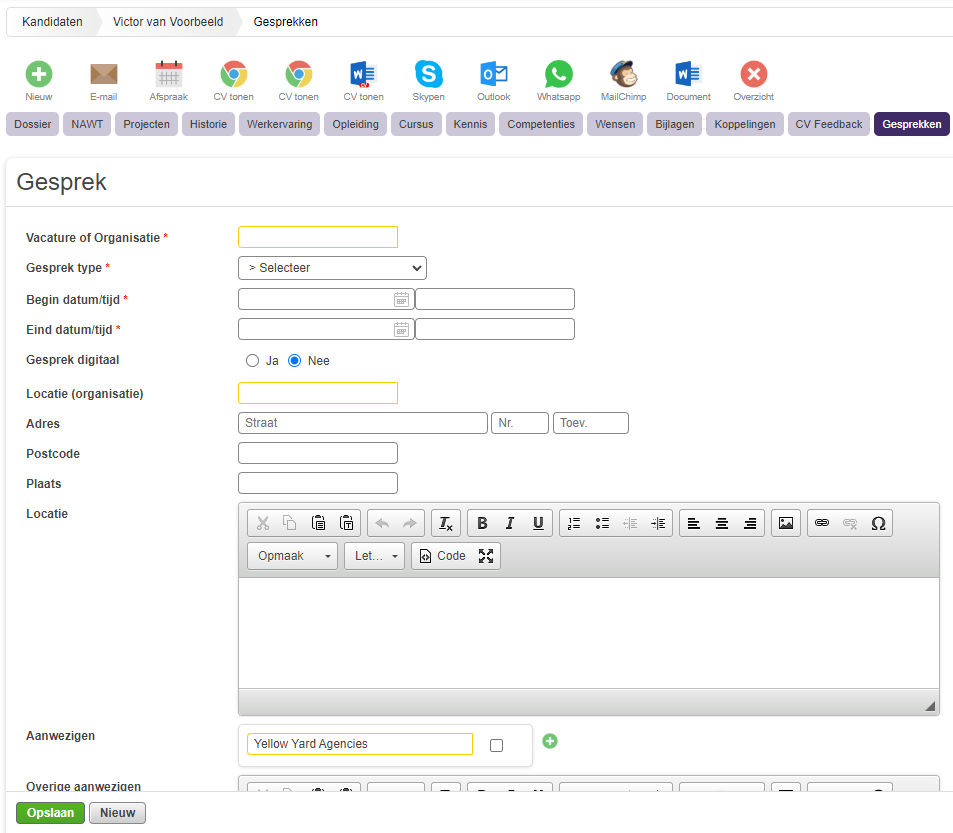Click the Cut scissors icon in Locatie editor
Screen dimensions: 953x833
point(263,523)
